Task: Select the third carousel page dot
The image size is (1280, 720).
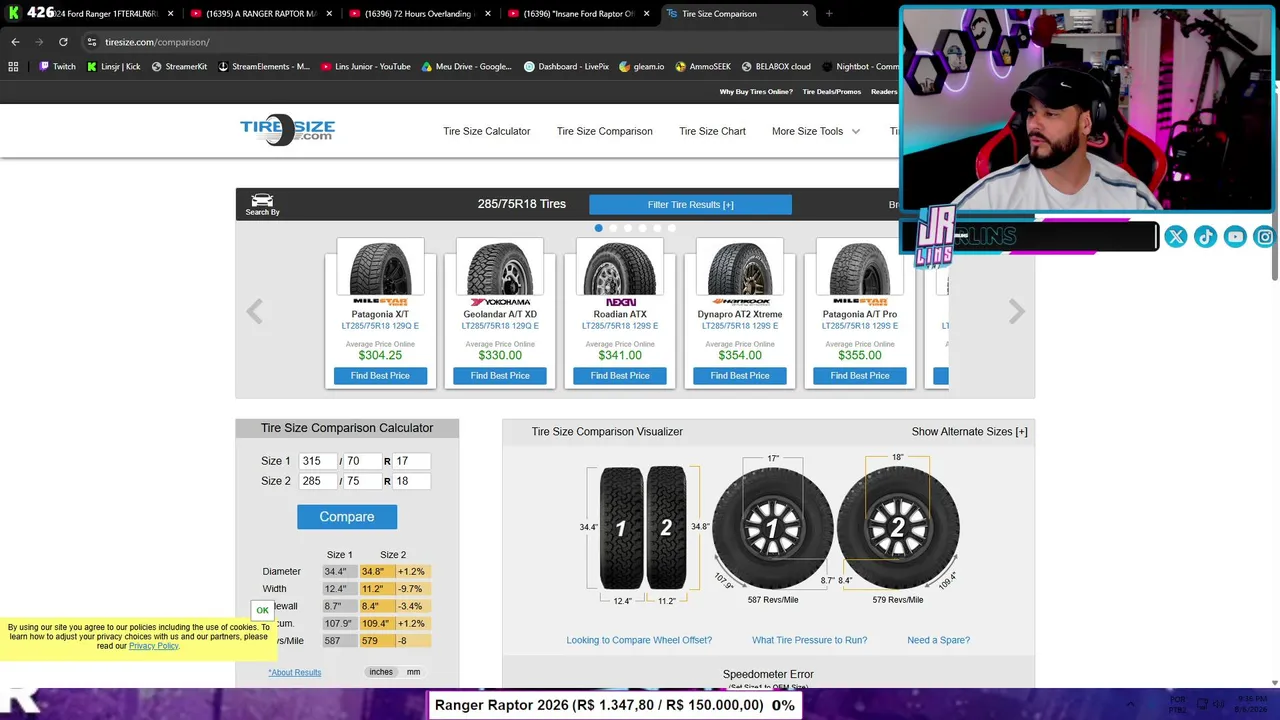Action: [x=628, y=228]
